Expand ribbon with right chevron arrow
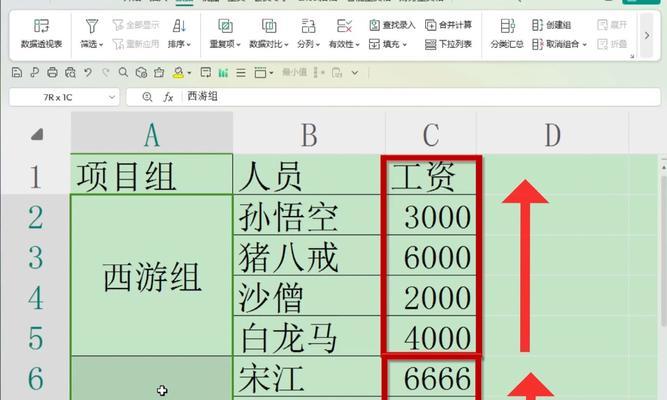This screenshot has height=400, width=667. [647, 35]
